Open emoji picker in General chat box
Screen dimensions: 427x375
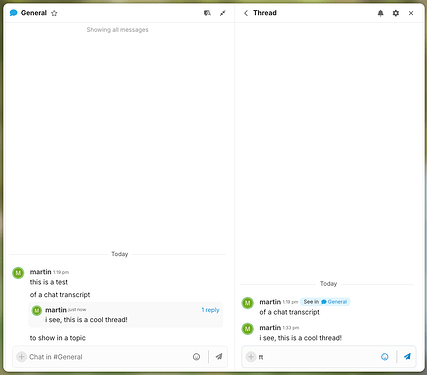(197, 357)
